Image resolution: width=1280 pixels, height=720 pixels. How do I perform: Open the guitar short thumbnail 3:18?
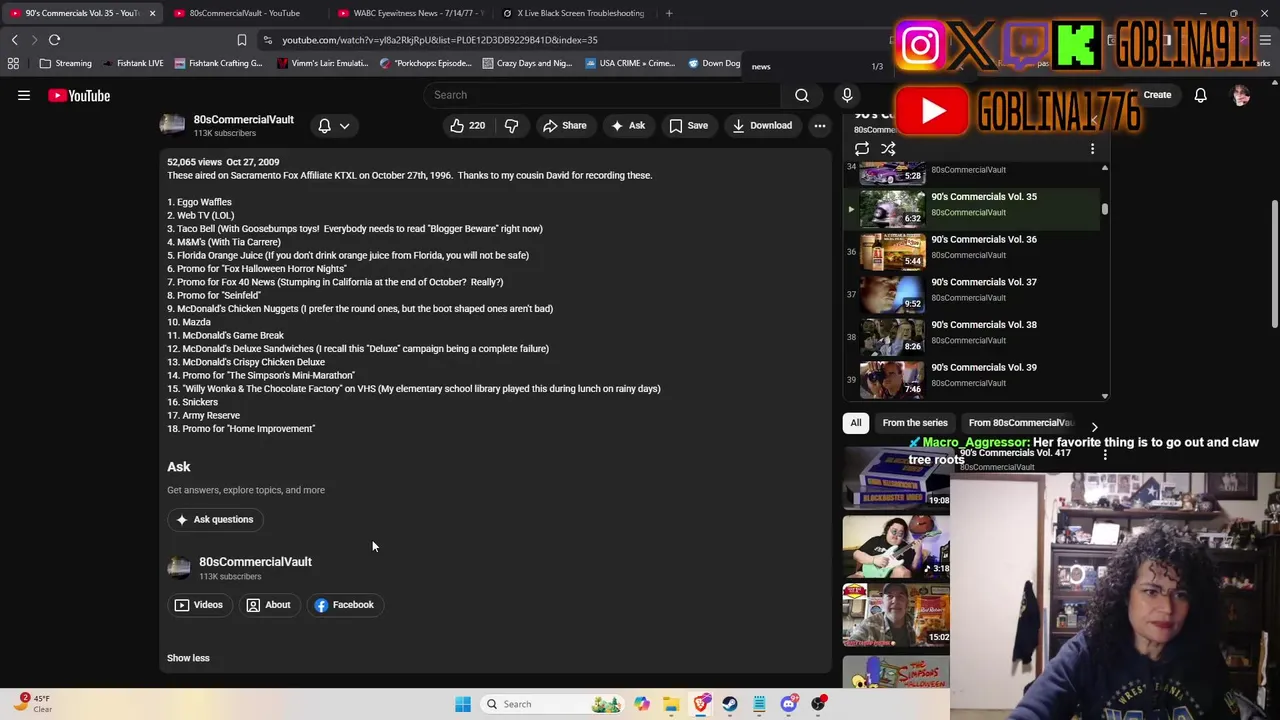[x=896, y=546]
